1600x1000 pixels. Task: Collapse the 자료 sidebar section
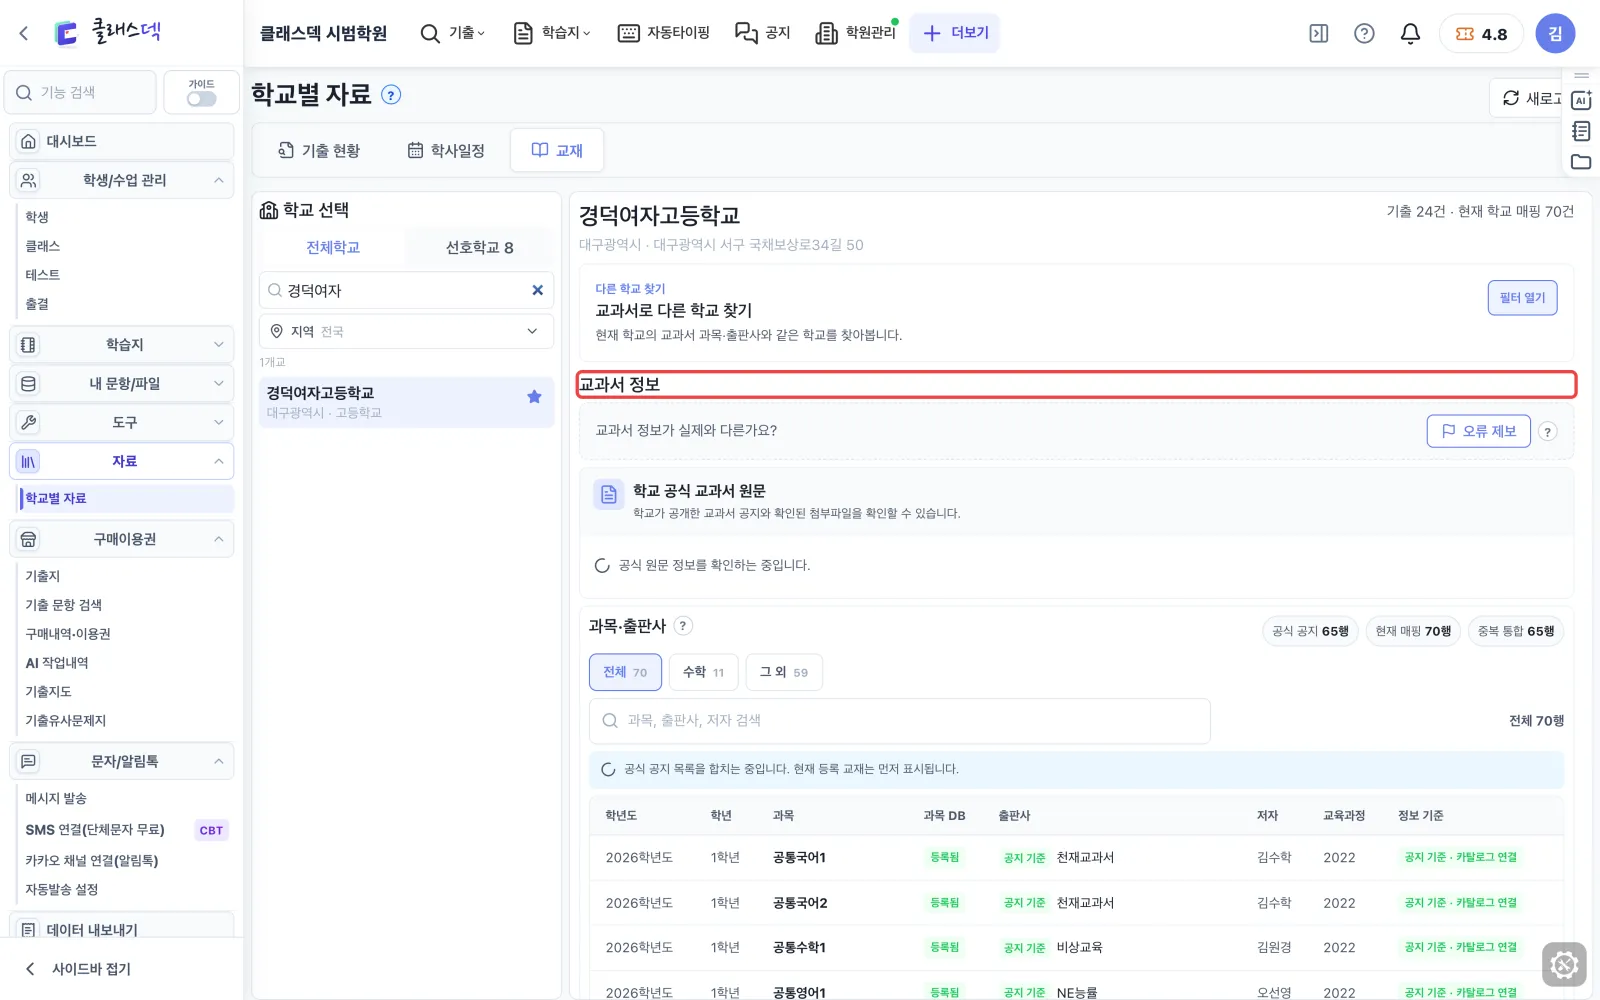122,461
